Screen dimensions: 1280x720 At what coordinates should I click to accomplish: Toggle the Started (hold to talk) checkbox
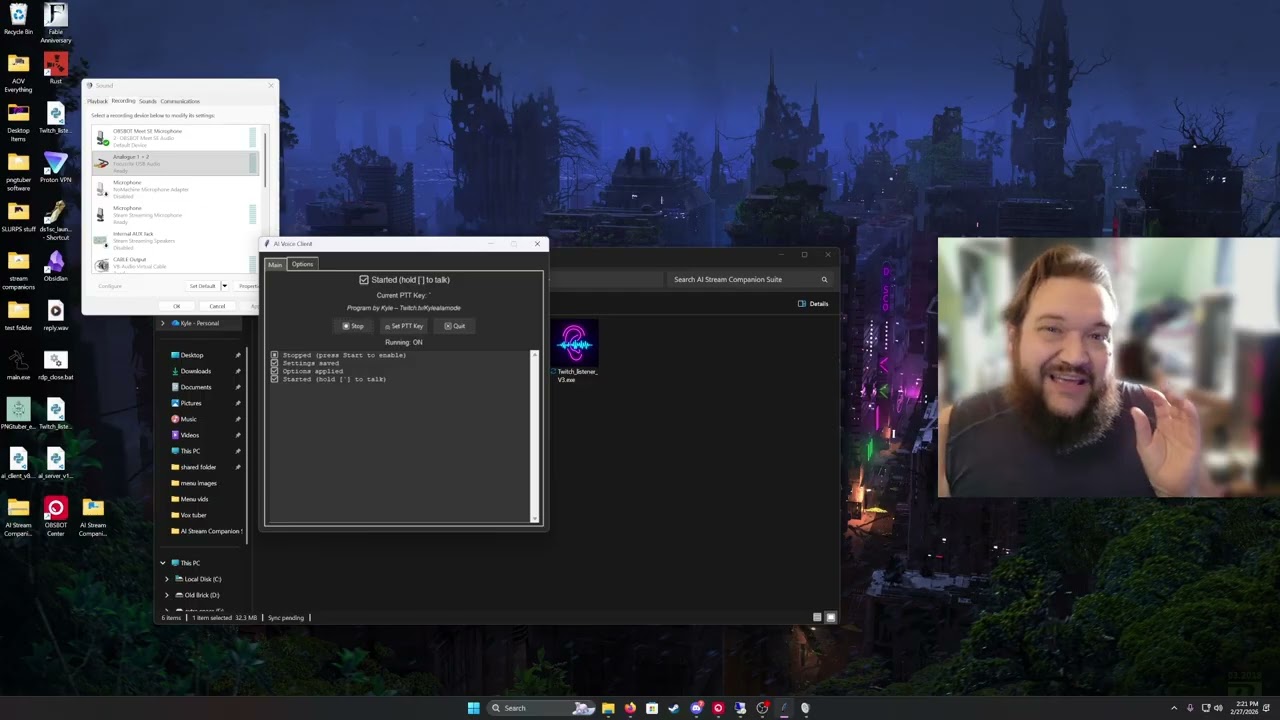pyautogui.click(x=364, y=280)
